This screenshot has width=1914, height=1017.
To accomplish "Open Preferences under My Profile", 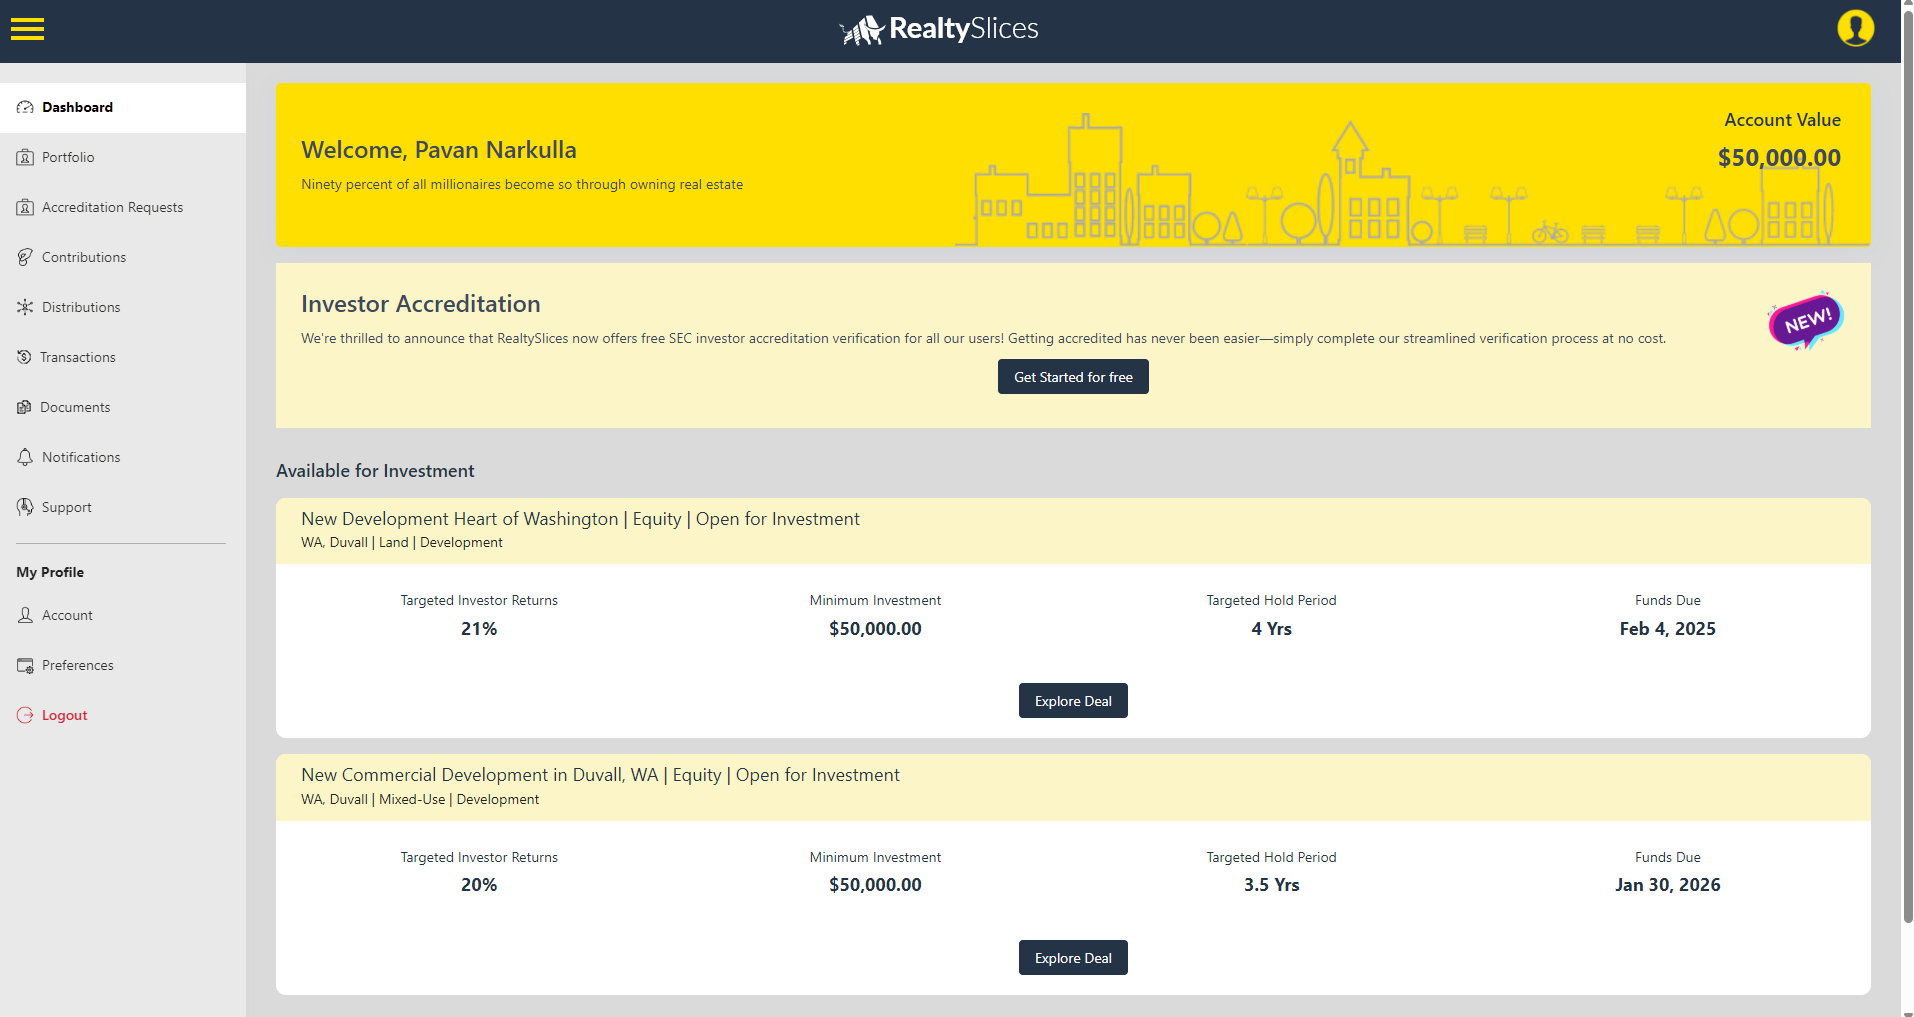I will click(x=123, y=665).
